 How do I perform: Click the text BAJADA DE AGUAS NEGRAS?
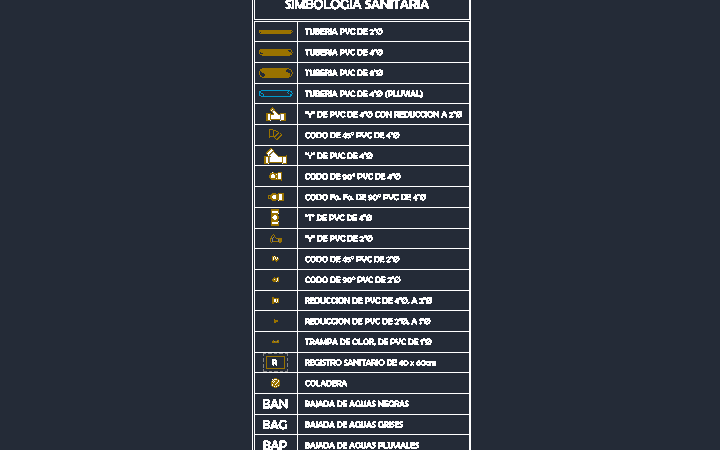[x=356, y=404]
